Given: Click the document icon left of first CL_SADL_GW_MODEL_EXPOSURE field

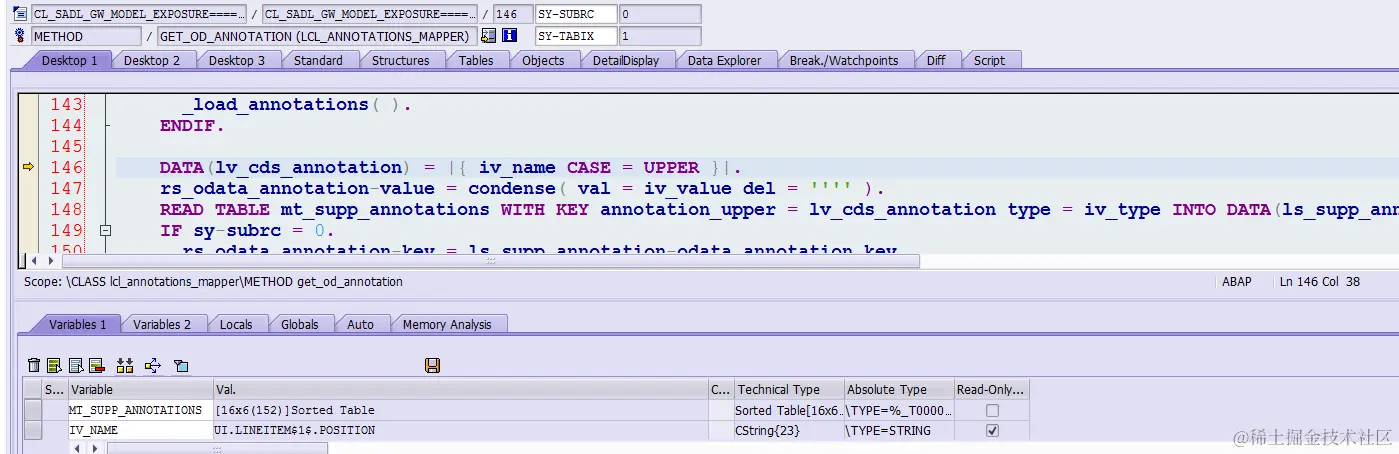Looking at the screenshot, I should [x=21, y=14].
